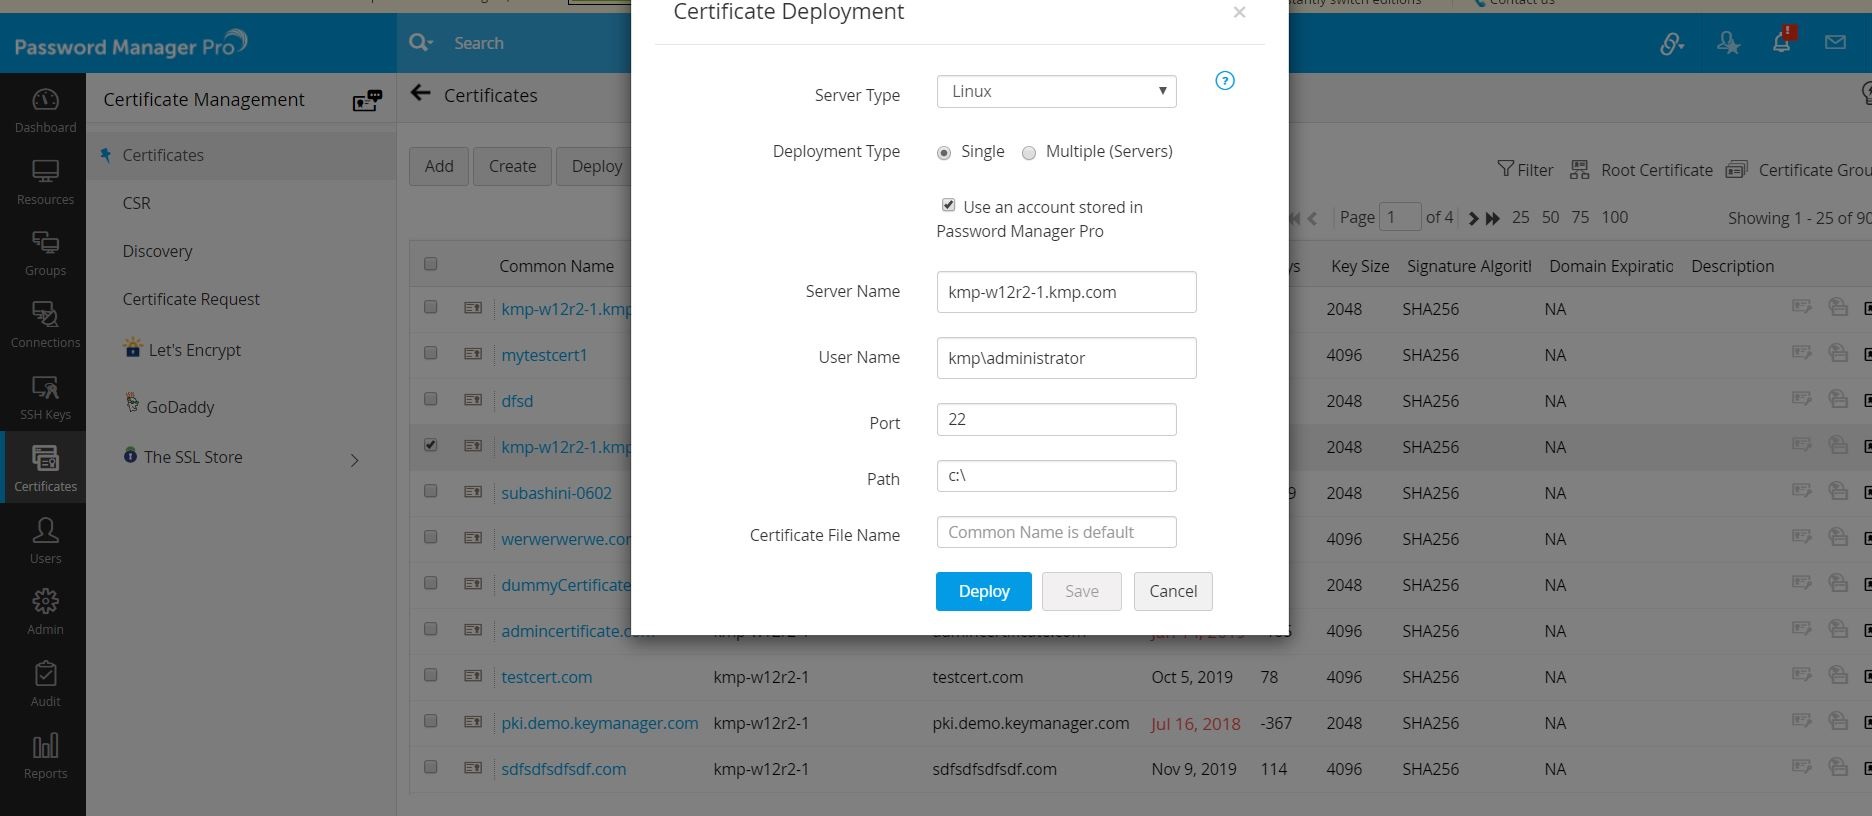Select Discovery in Certificate Management

pos(157,251)
